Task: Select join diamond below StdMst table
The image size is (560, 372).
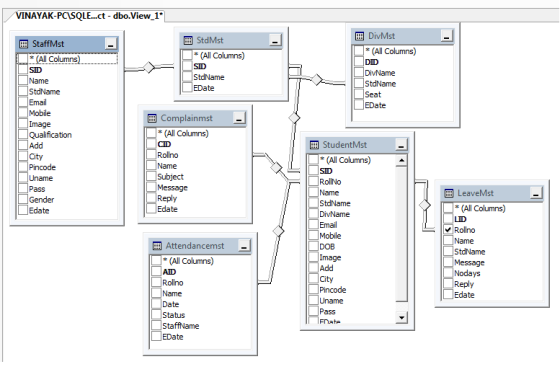Action: point(294,117)
